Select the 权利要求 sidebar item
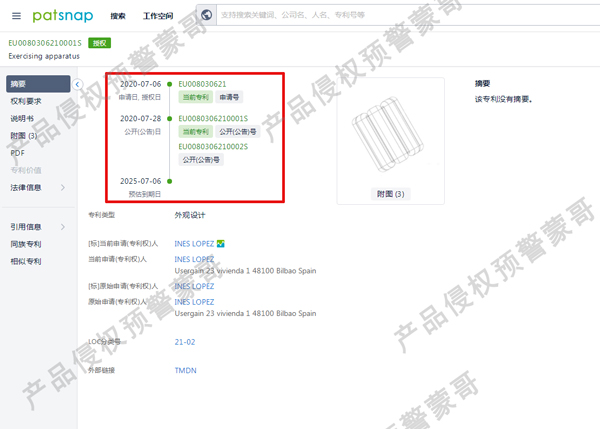Viewport: 600px width, 429px height. (x=26, y=101)
